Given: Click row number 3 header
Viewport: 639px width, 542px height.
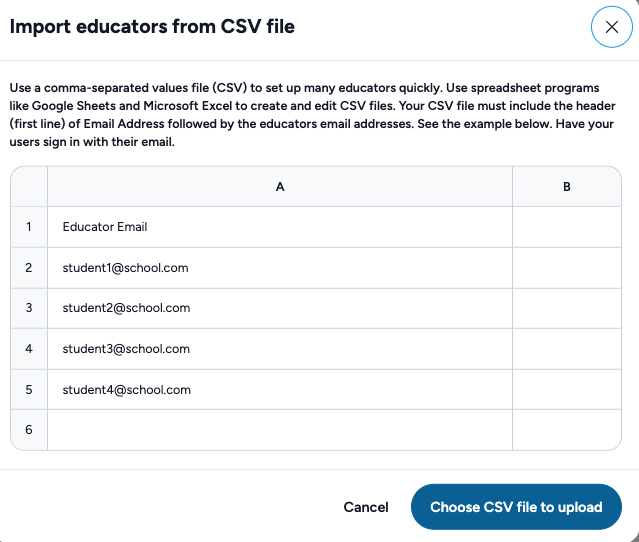Looking at the screenshot, I should [29, 308].
